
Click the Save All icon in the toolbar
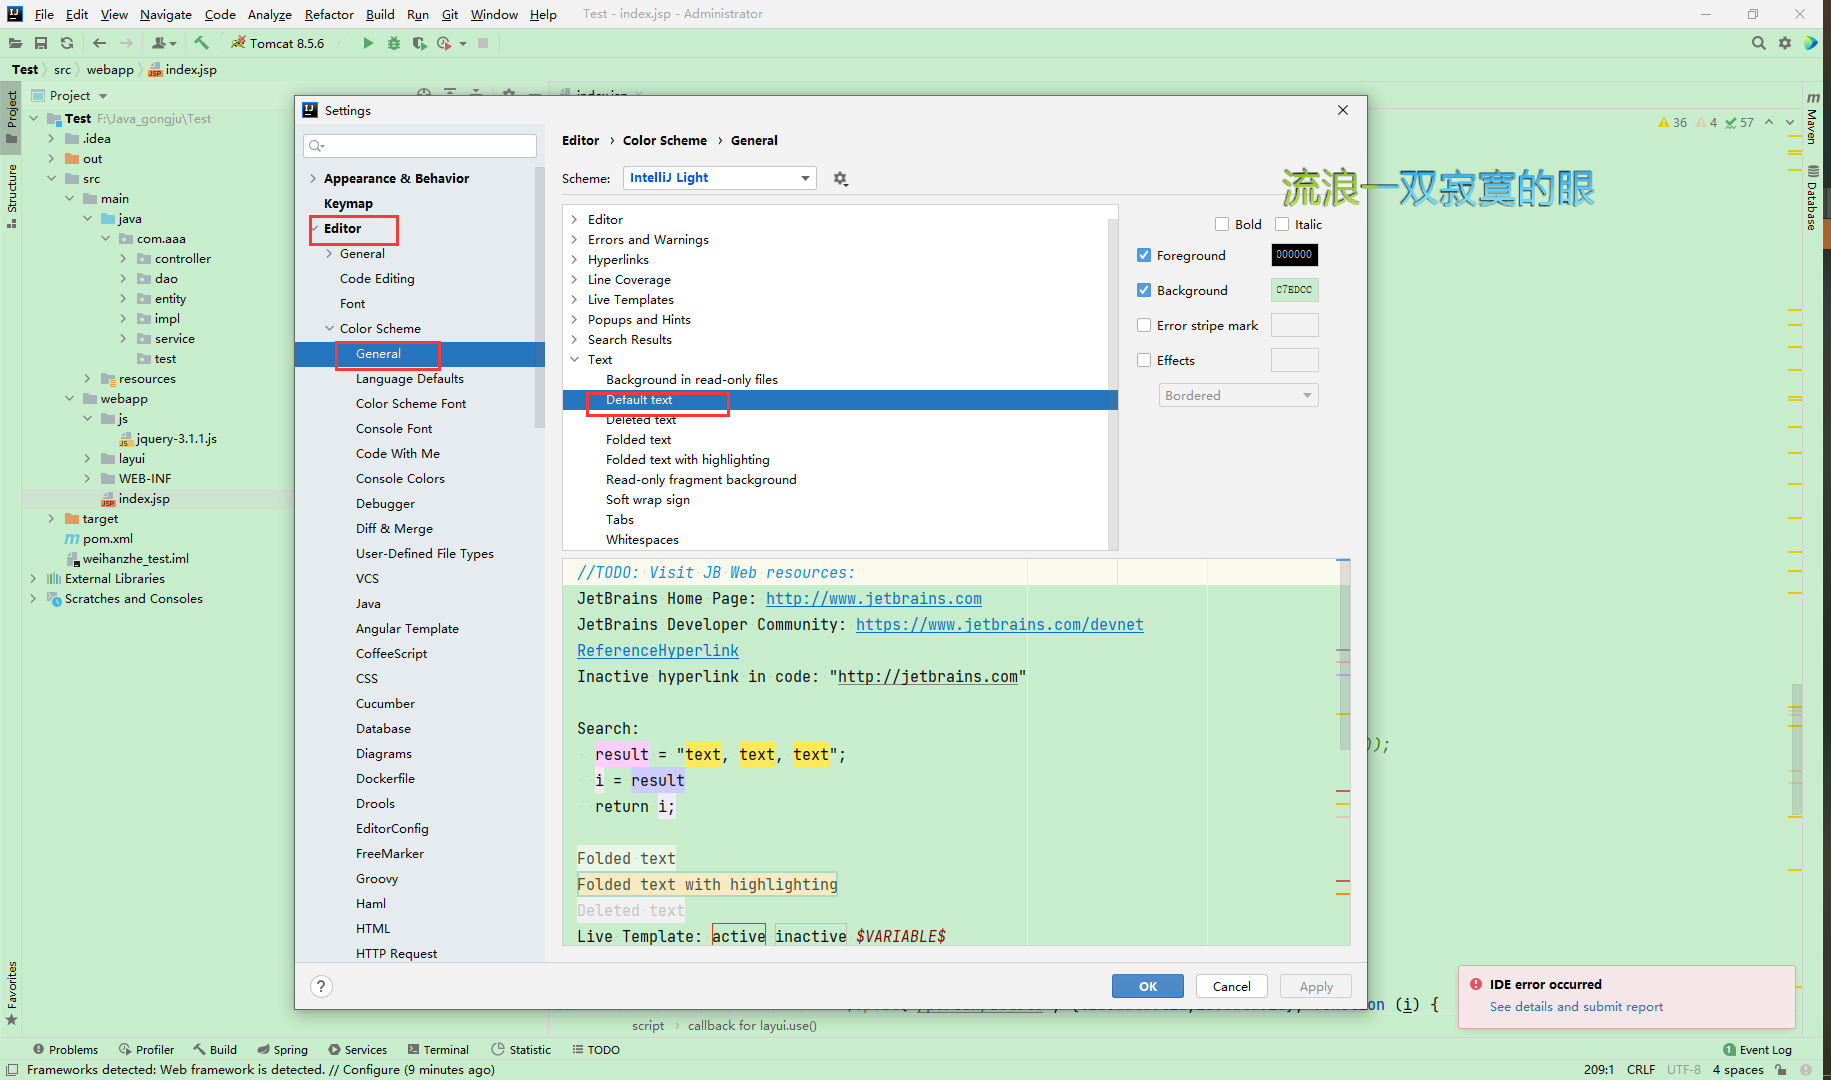[41, 43]
